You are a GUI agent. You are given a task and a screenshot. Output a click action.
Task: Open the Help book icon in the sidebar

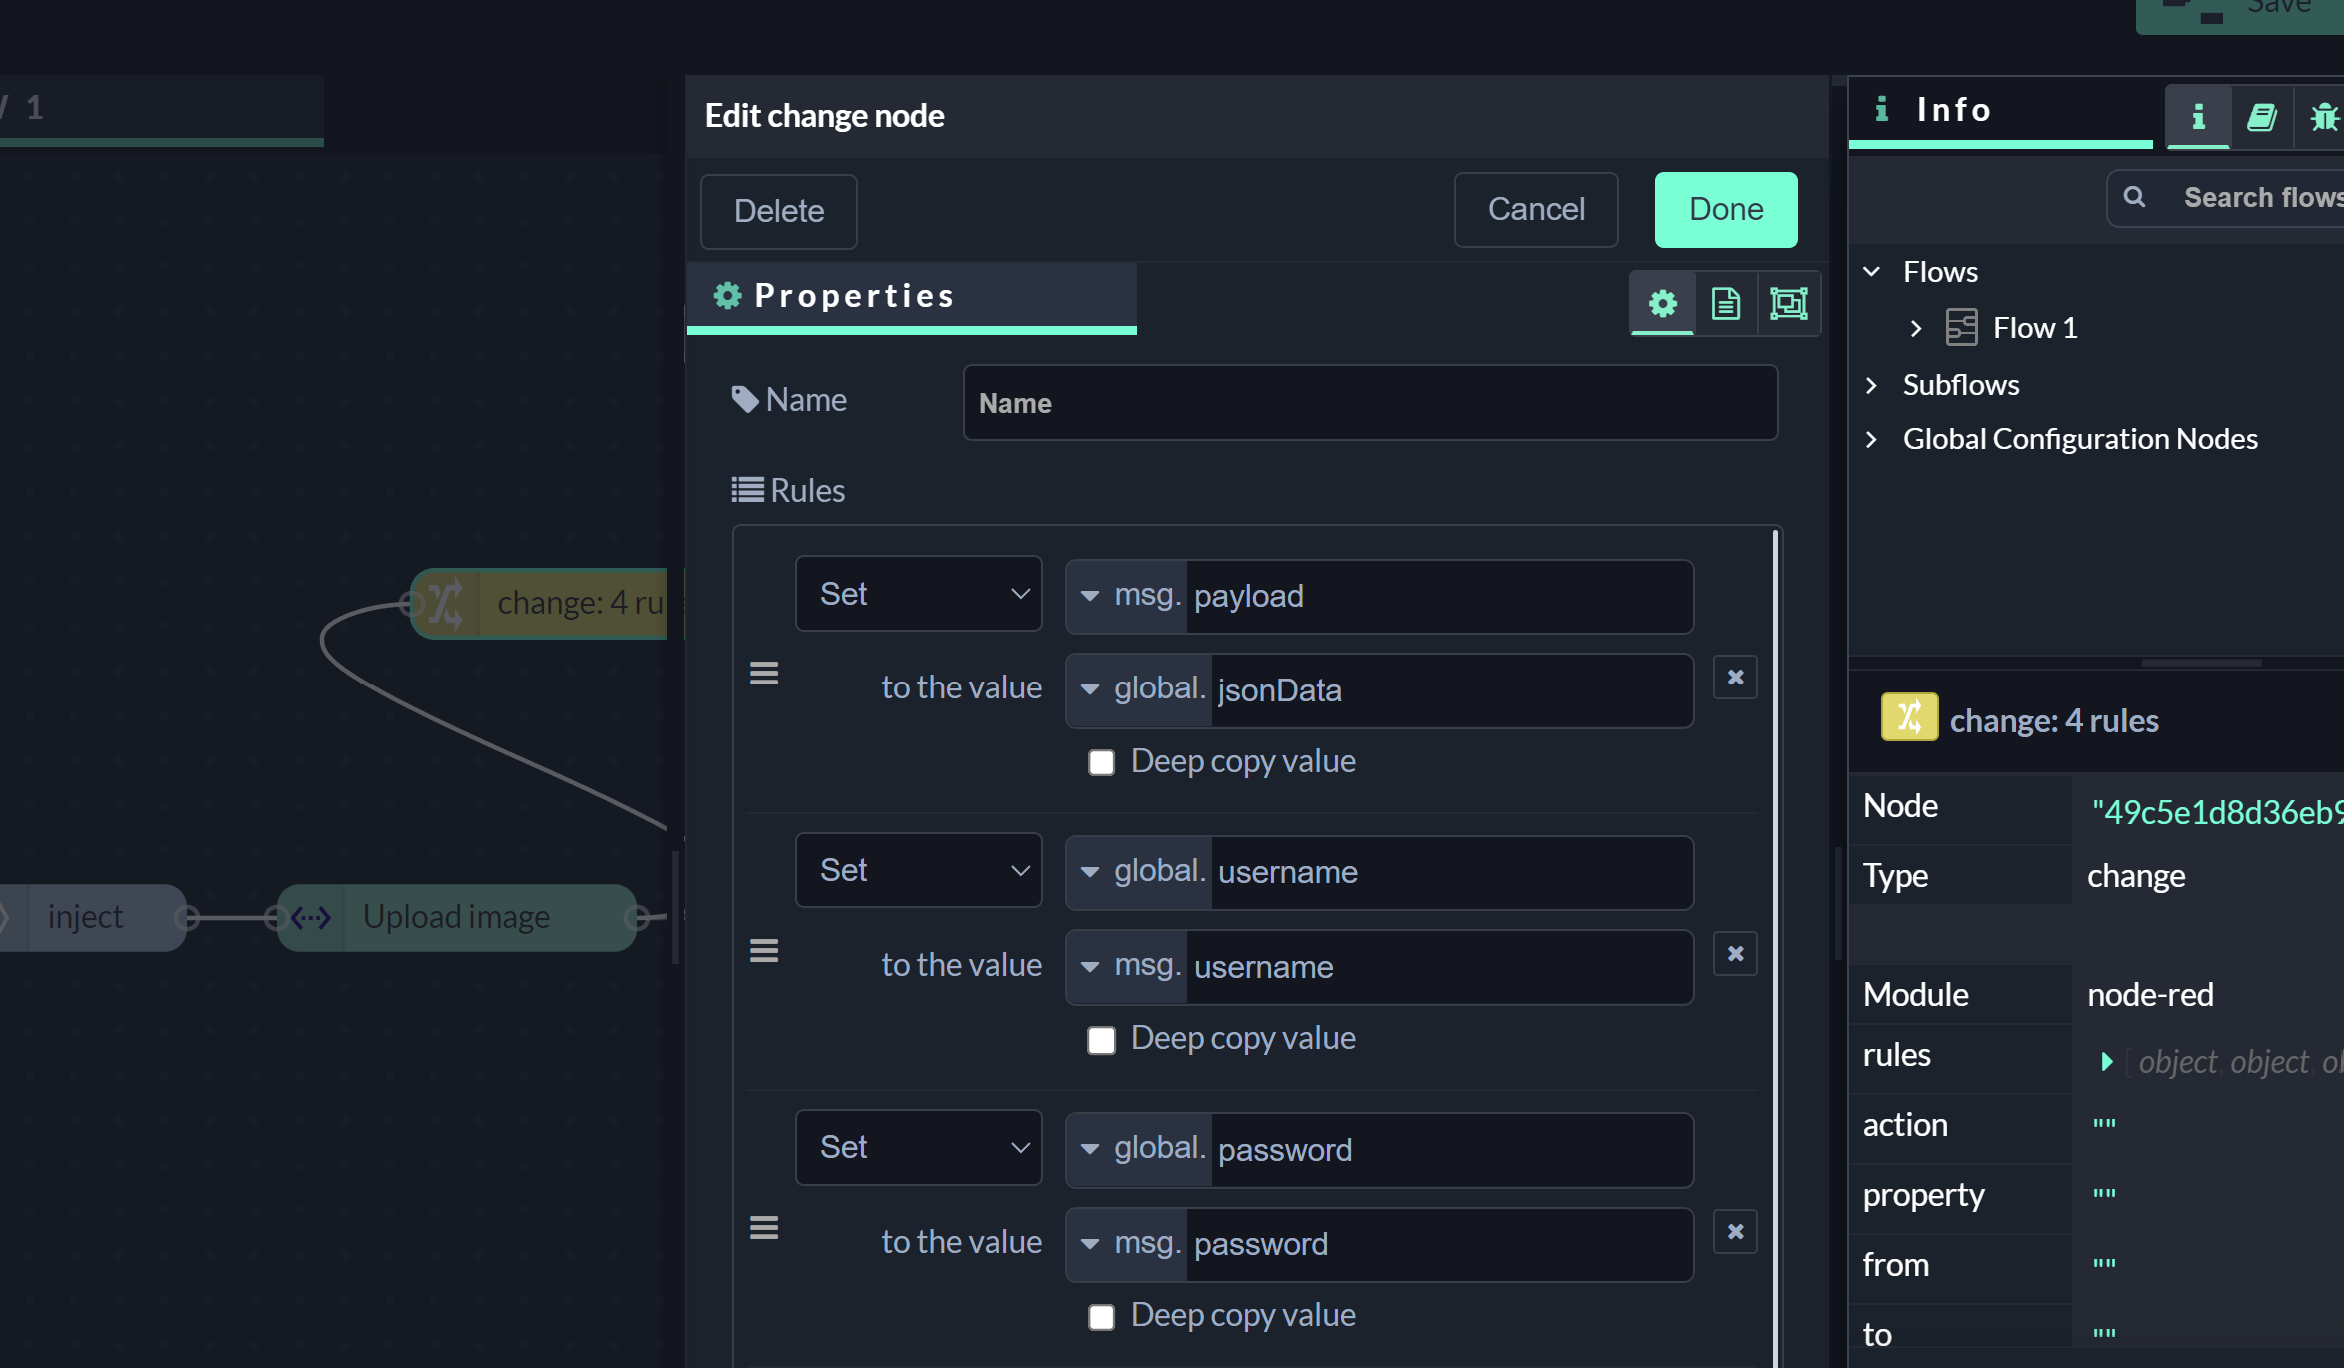tap(2261, 117)
